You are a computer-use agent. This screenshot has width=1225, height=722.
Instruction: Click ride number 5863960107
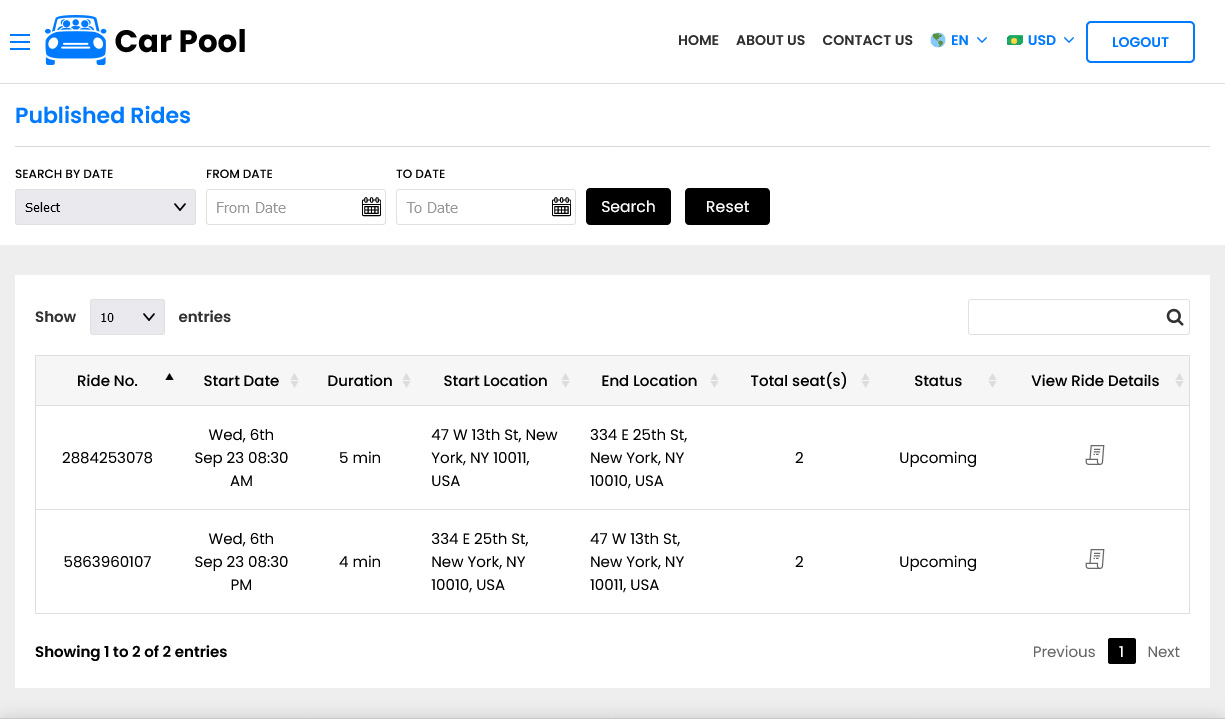point(107,562)
